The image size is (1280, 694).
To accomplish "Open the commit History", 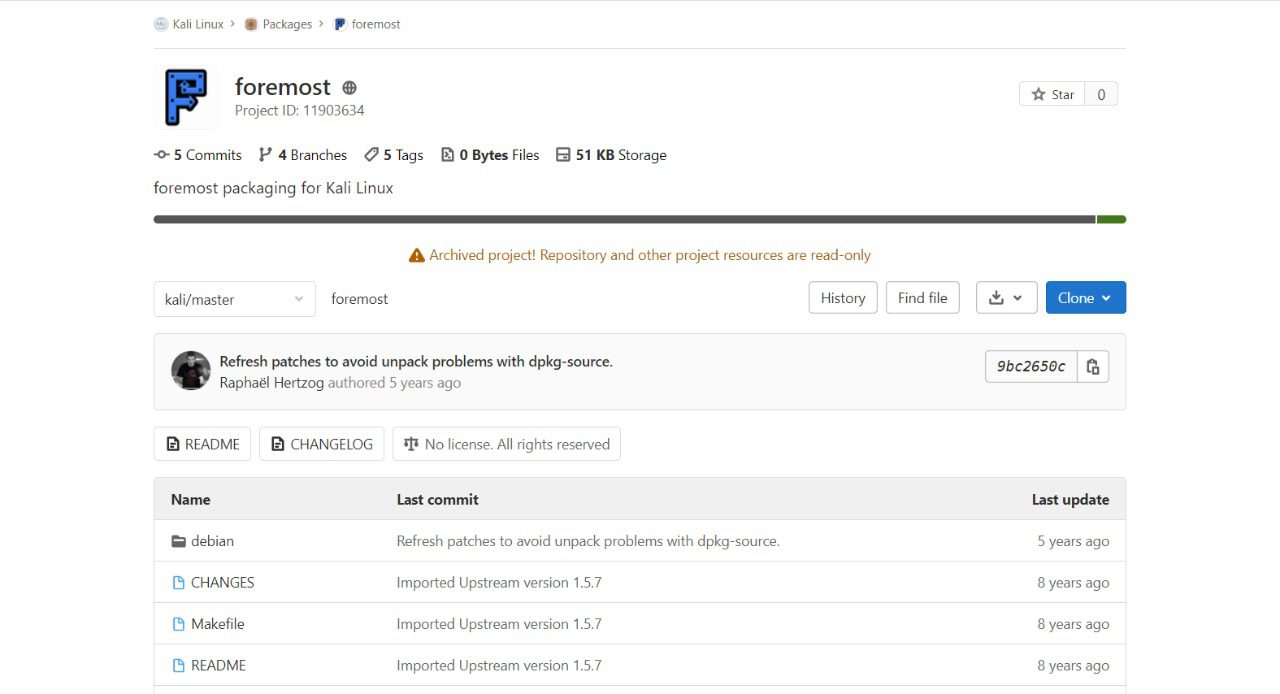I will point(842,297).
